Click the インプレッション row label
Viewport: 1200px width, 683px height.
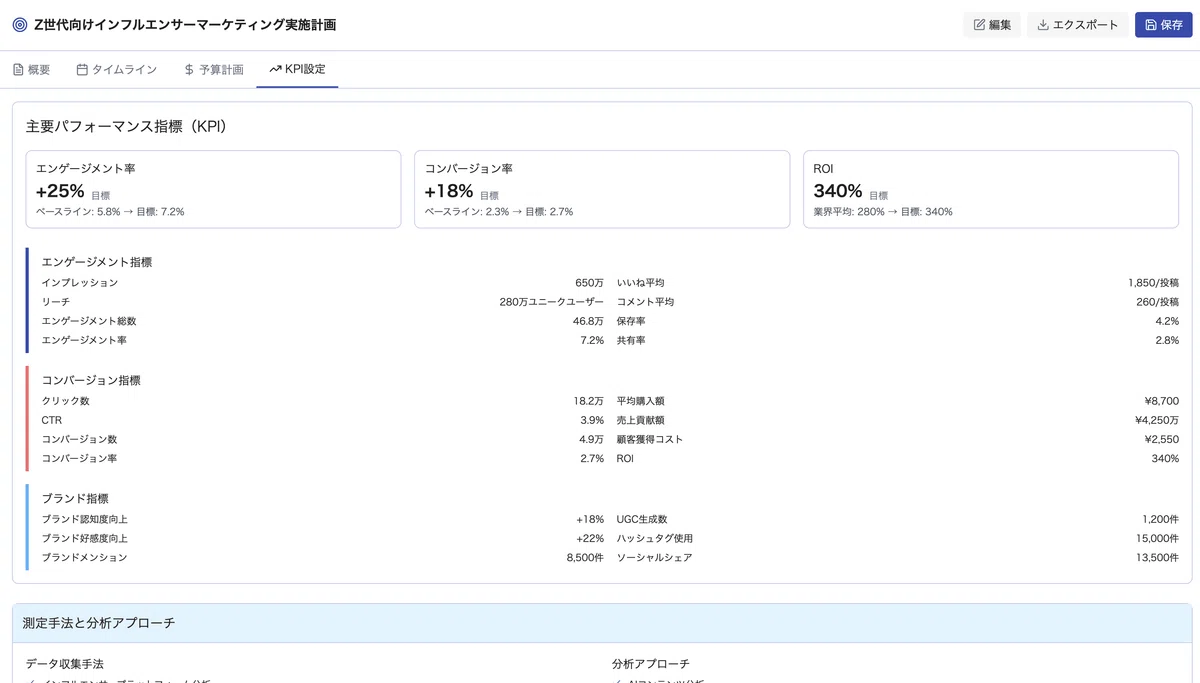click(80, 283)
